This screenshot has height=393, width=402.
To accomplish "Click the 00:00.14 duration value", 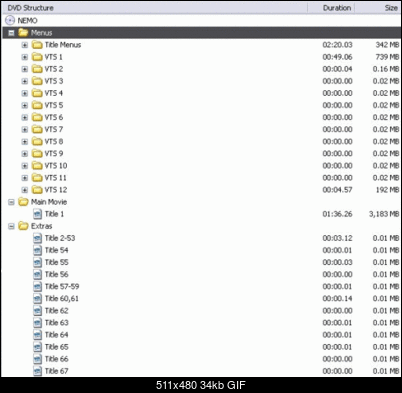I will (x=337, y=298).
